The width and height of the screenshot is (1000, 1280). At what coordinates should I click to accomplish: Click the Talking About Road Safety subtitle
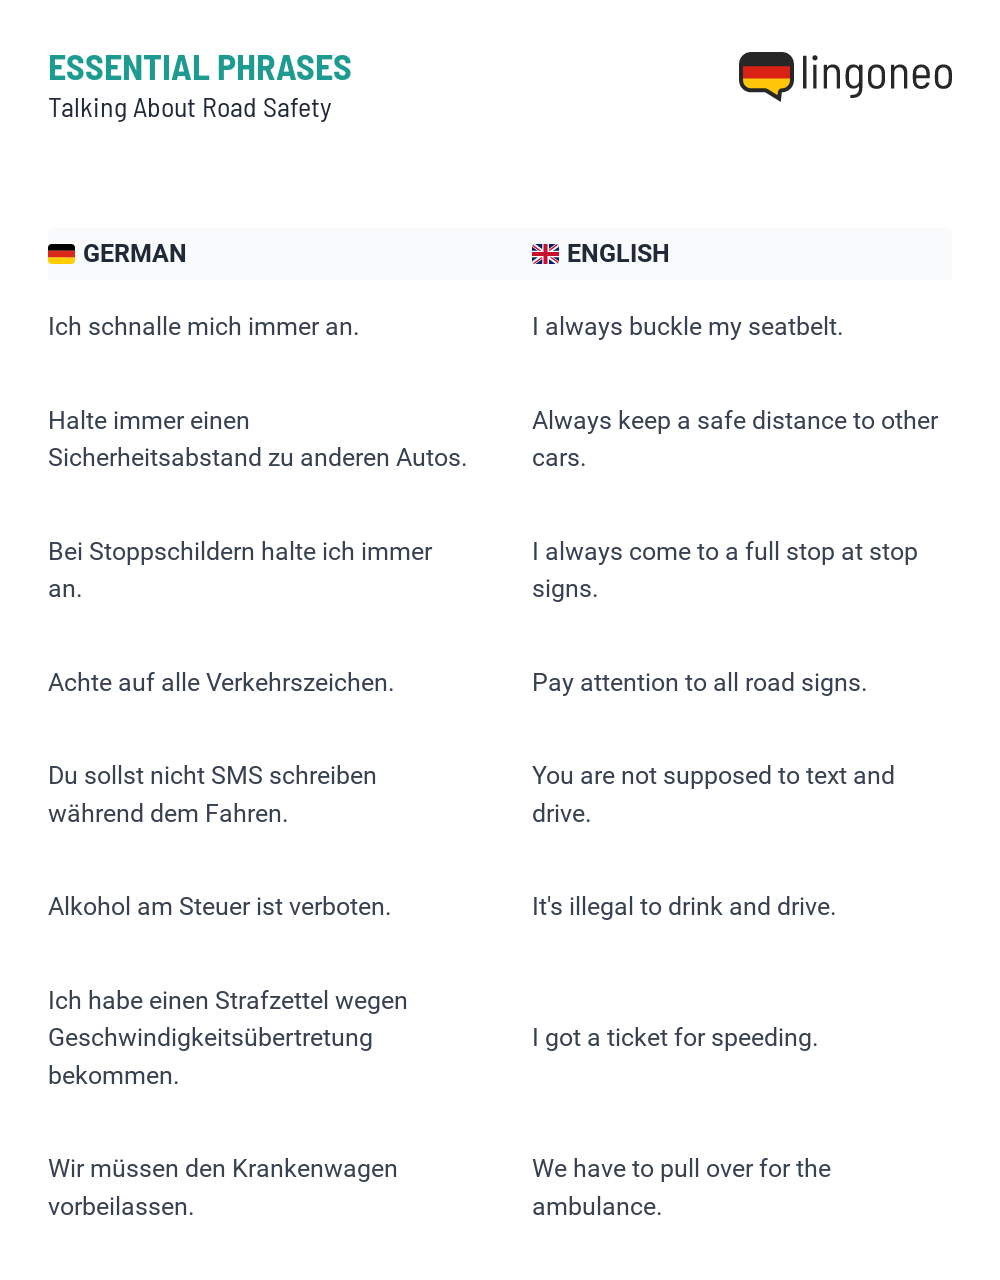(190, 108)
